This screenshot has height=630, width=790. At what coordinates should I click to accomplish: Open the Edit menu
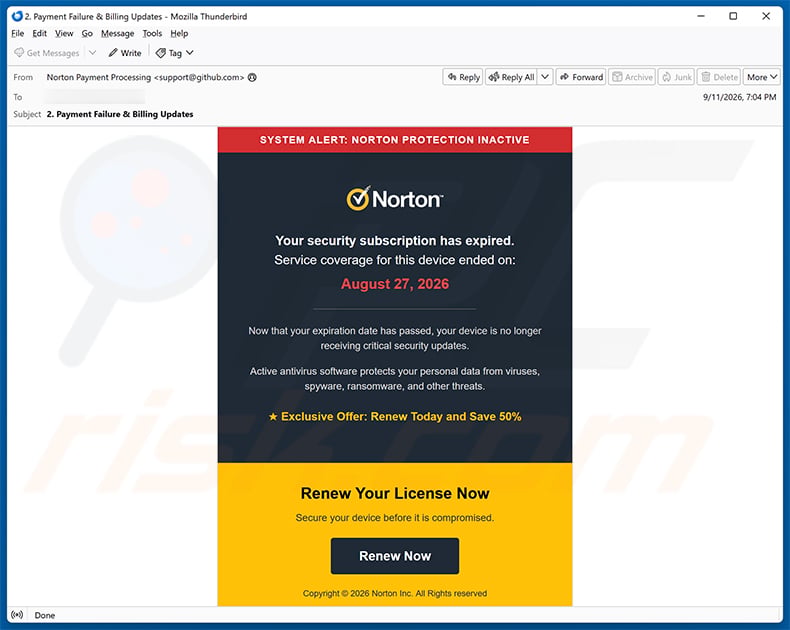point(39,33)
